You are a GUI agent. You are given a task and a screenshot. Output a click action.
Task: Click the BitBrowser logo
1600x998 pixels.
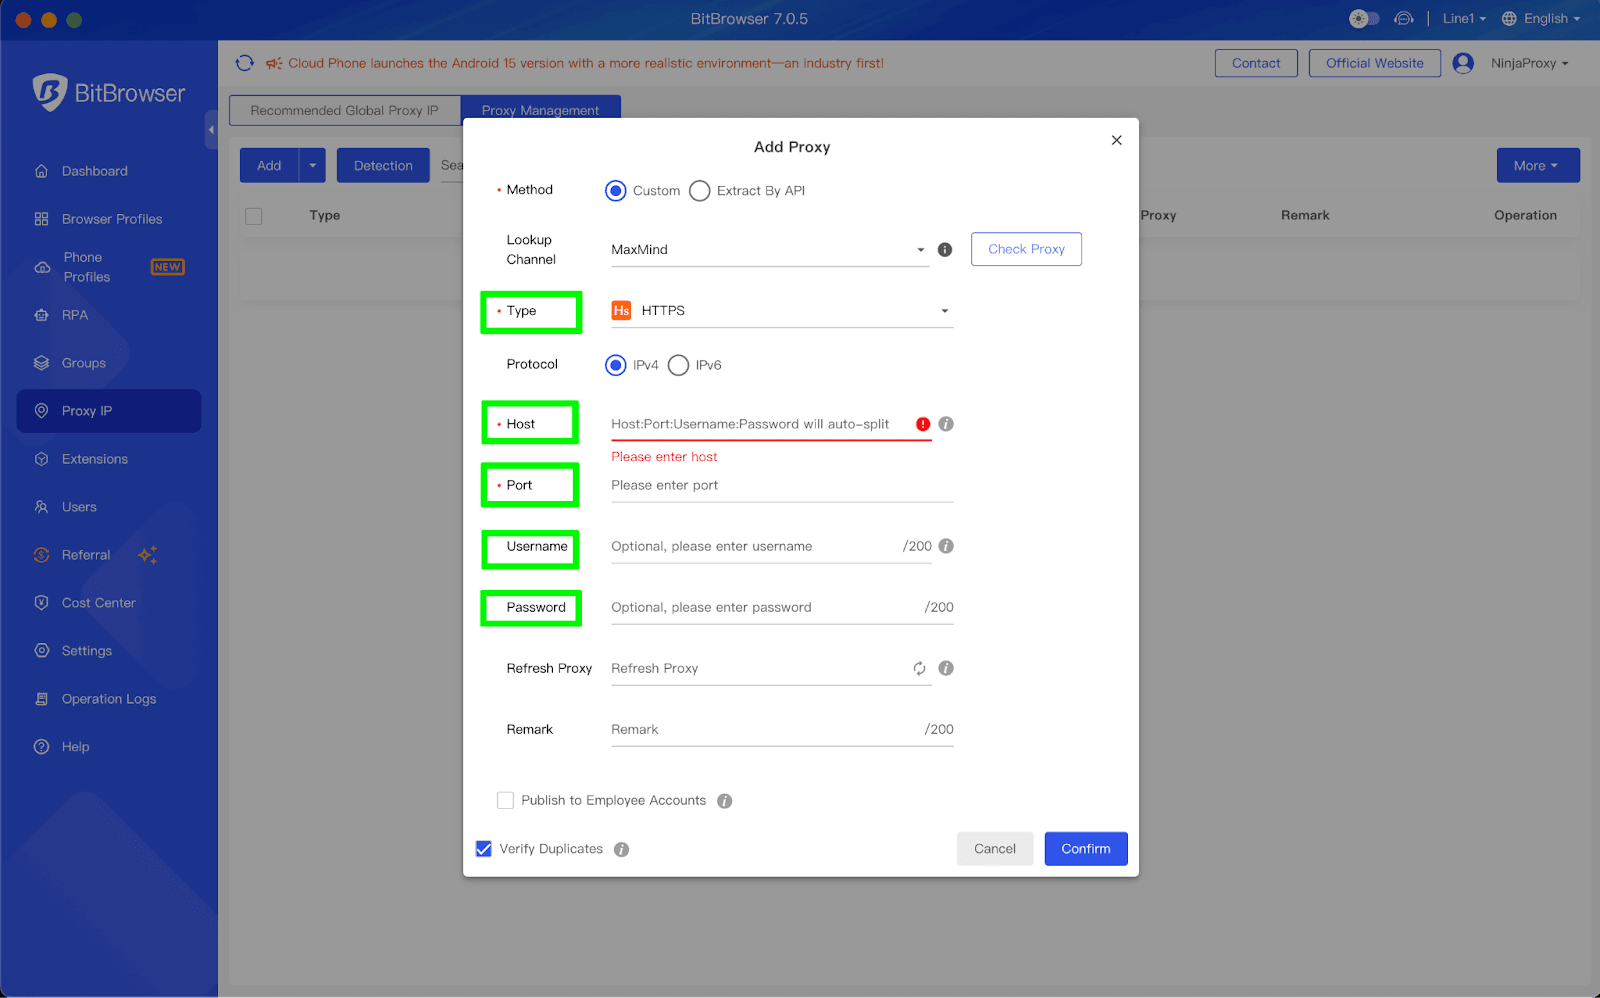point(109,93)
